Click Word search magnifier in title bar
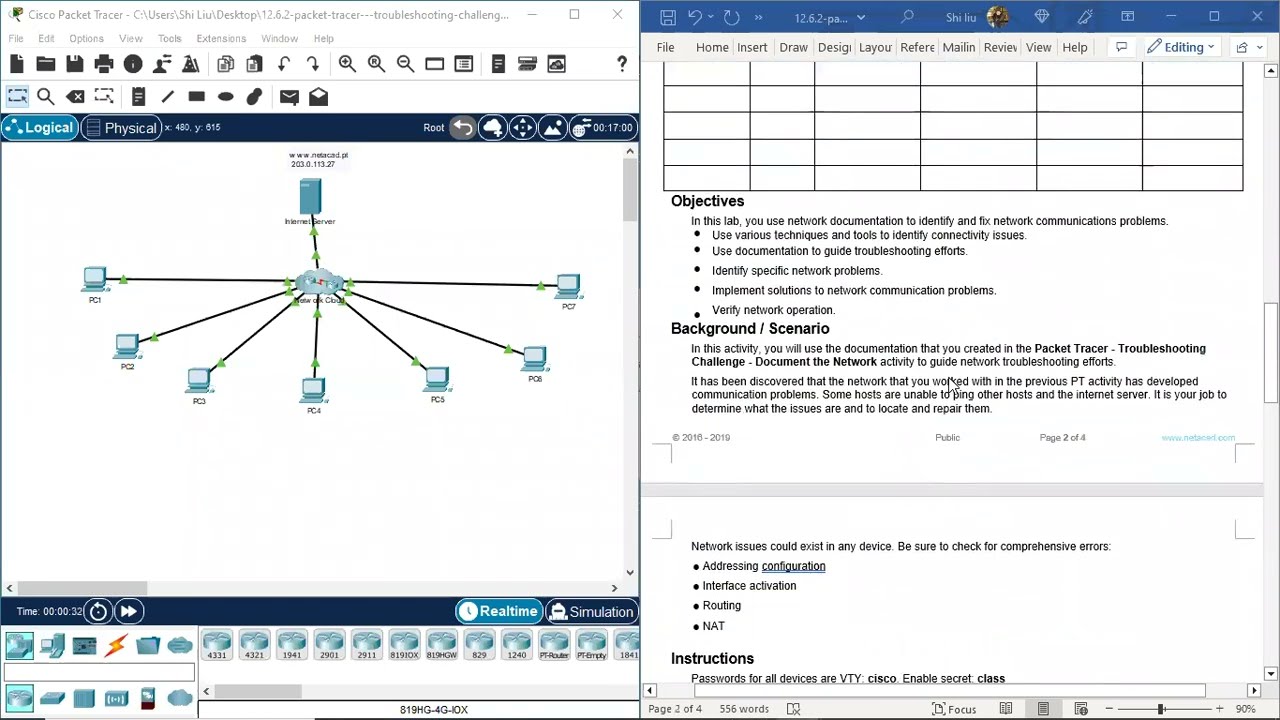 [x=907, y=18]
